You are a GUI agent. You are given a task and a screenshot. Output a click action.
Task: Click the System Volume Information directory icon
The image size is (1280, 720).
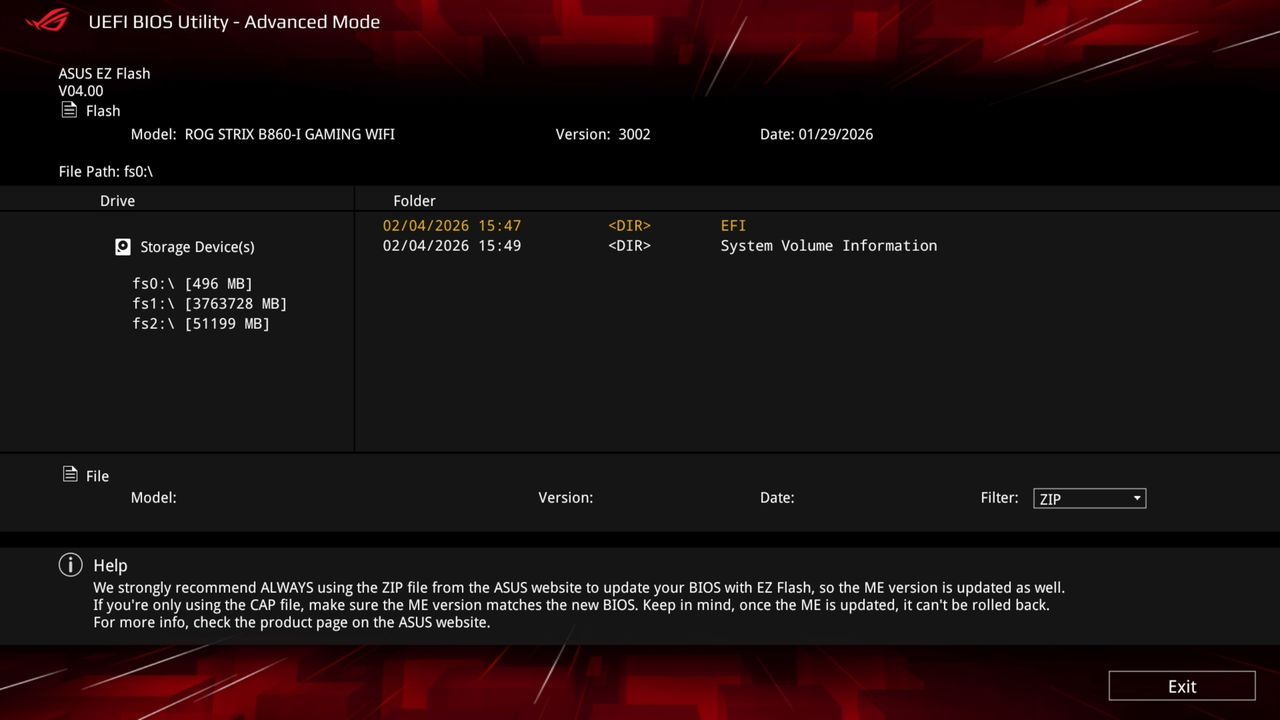(x=629, y=245)
